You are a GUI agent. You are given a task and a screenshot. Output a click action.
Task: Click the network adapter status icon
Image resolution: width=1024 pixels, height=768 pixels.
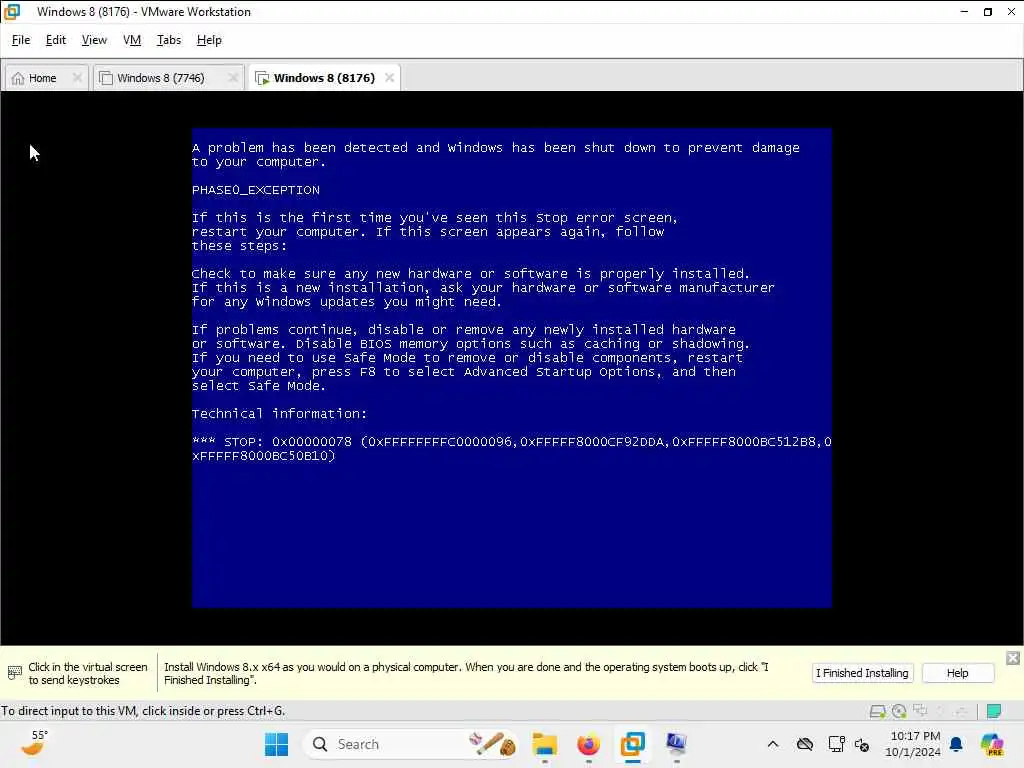pyautogui.click(x=920, y=711)
